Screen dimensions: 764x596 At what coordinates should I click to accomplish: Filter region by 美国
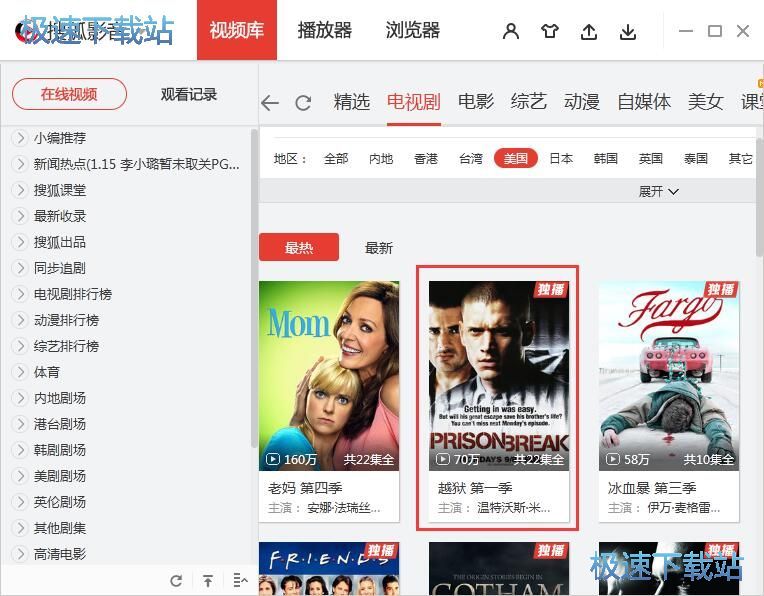(516, 158)
